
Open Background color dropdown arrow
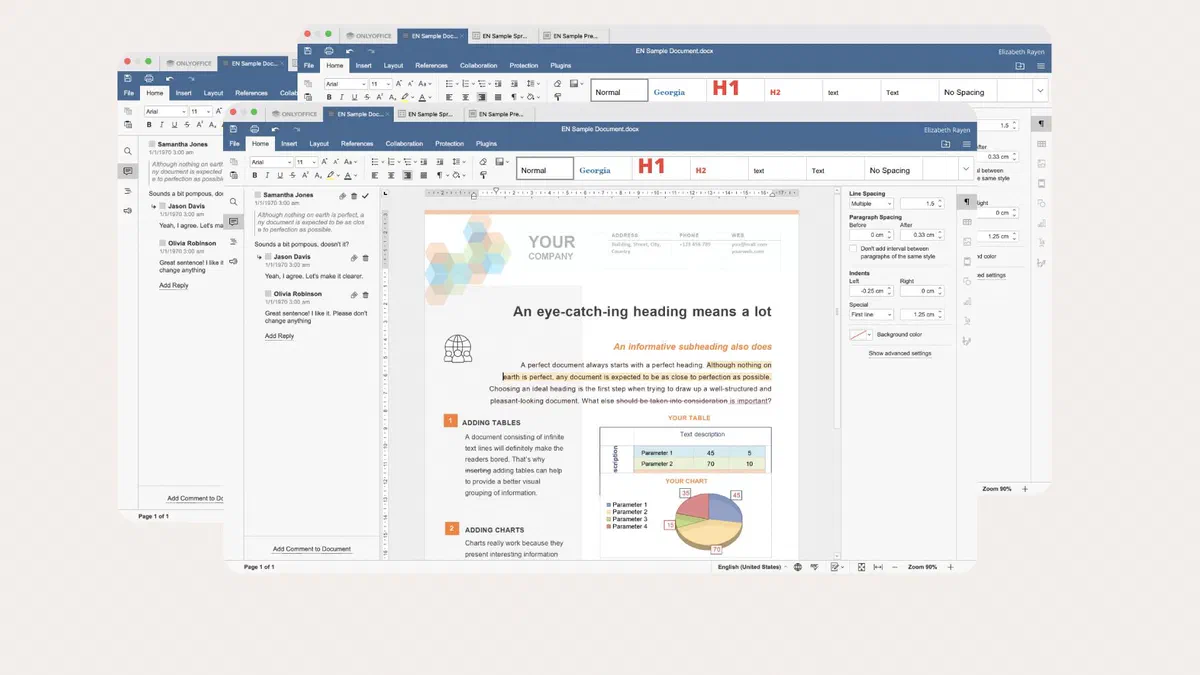(869, 334)
